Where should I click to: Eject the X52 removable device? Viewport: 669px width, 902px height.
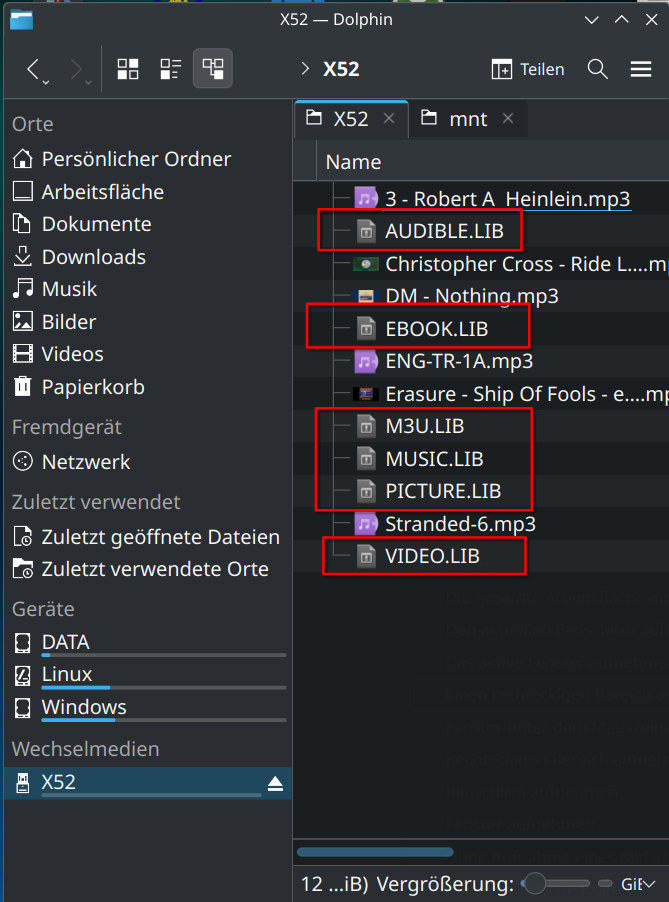tap(275, 783)
